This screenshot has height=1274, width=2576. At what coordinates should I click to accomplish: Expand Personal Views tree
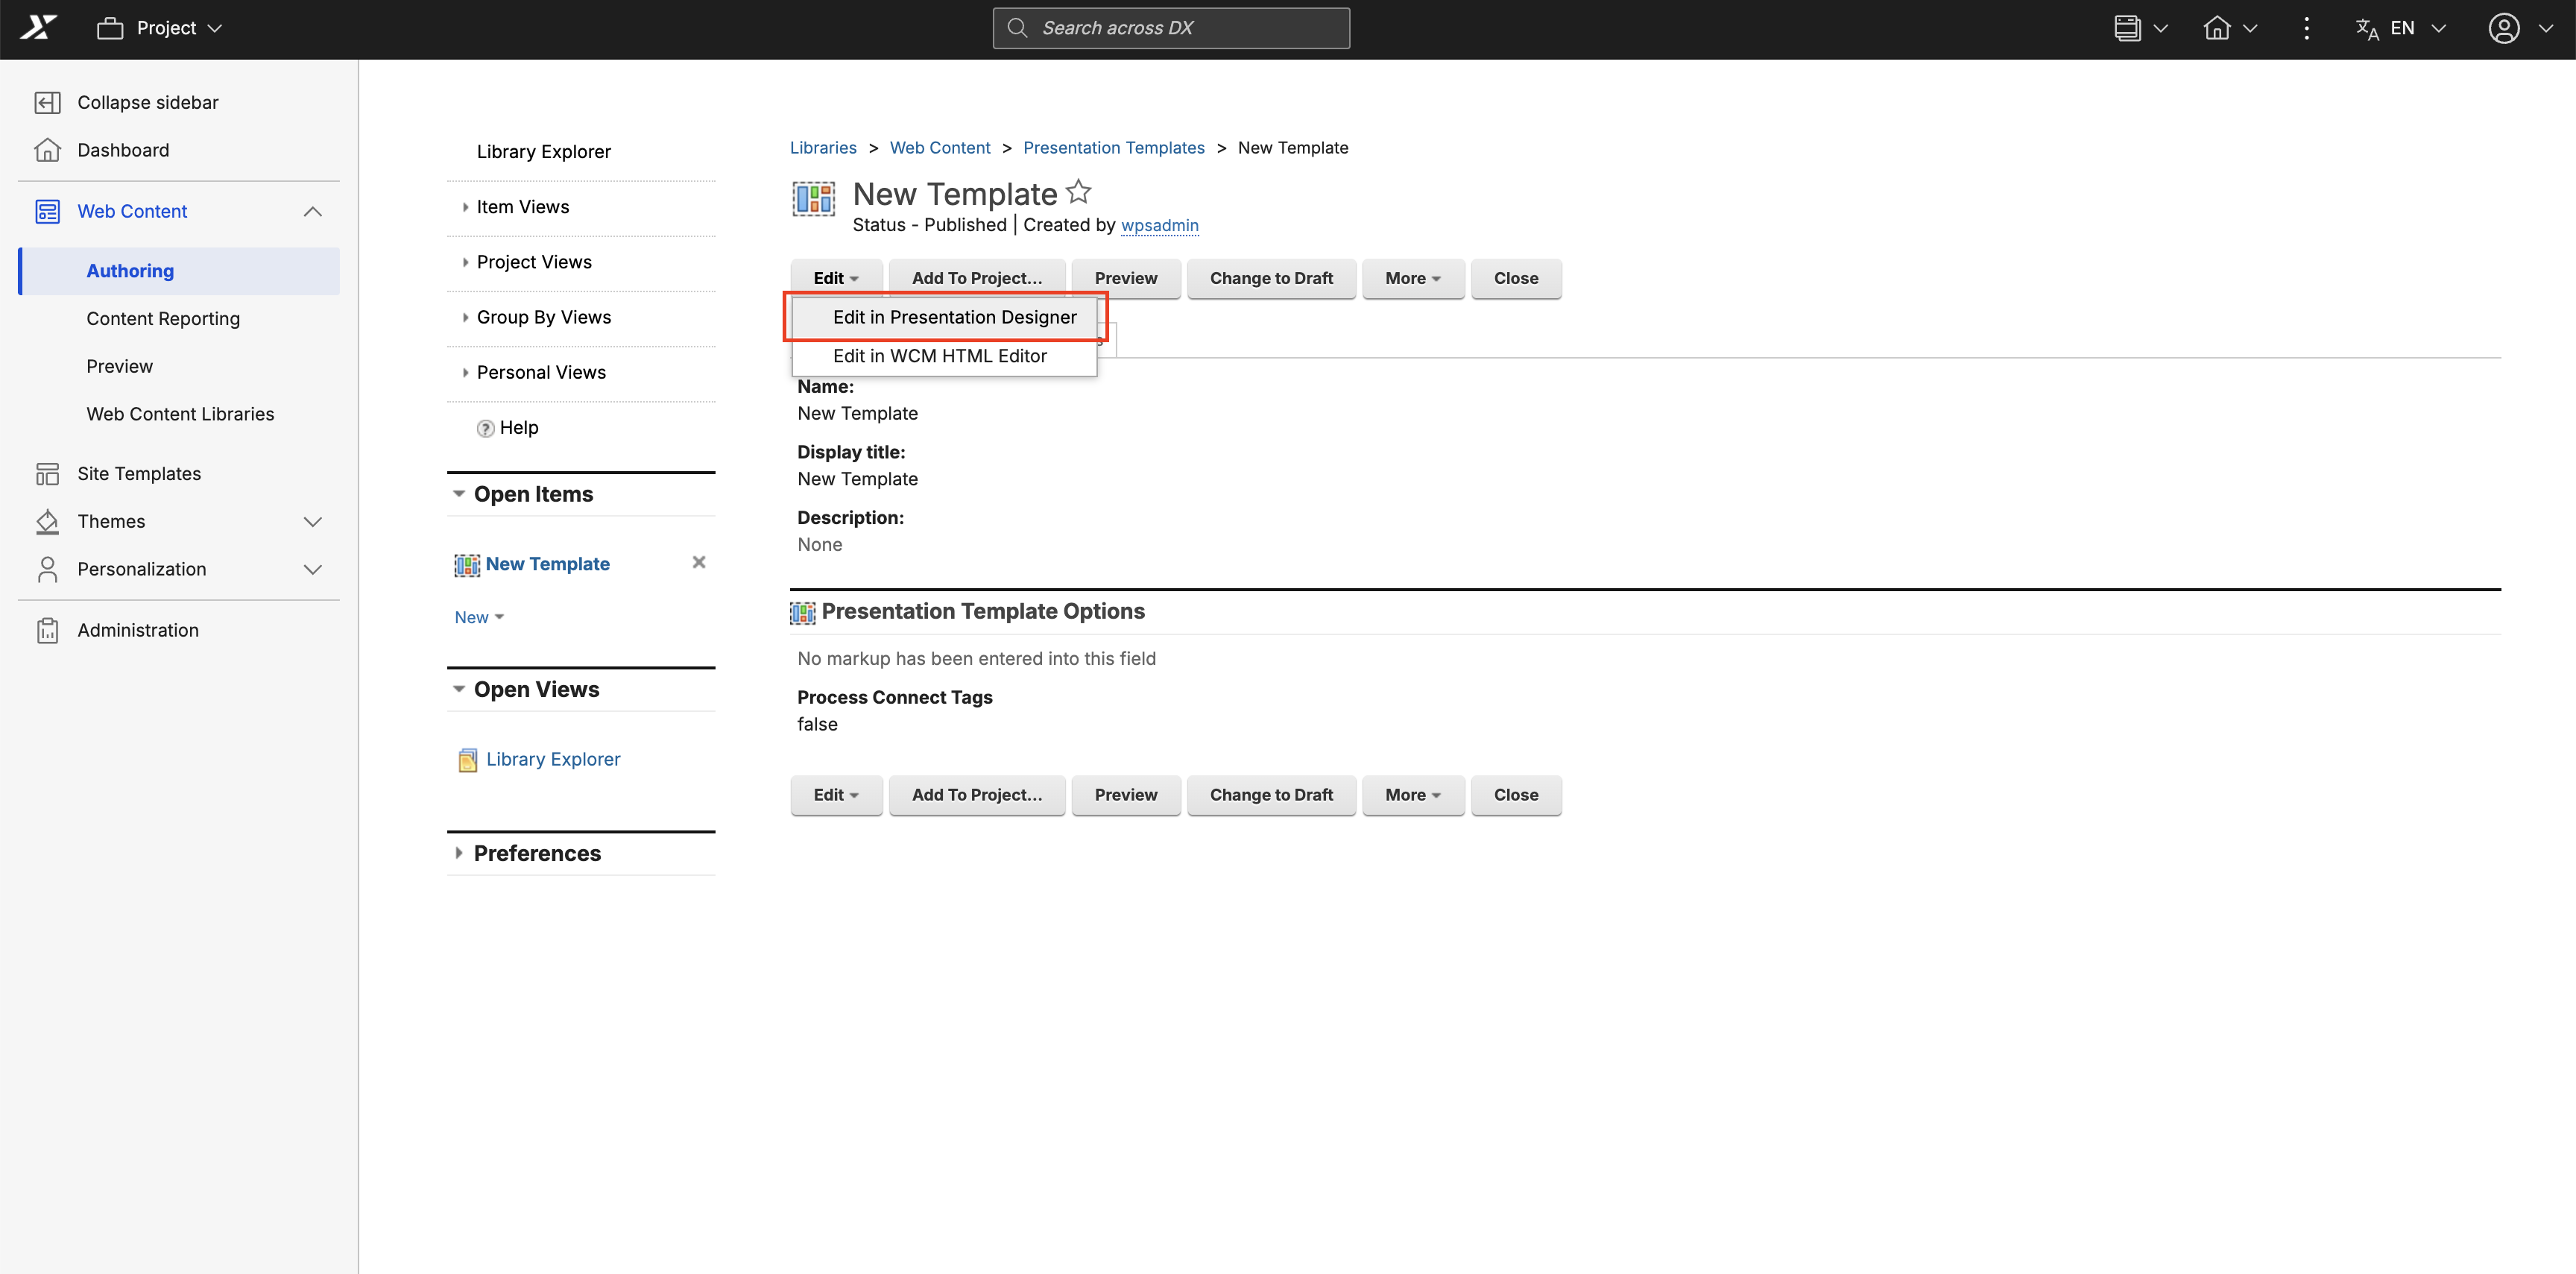coord(465,372)
